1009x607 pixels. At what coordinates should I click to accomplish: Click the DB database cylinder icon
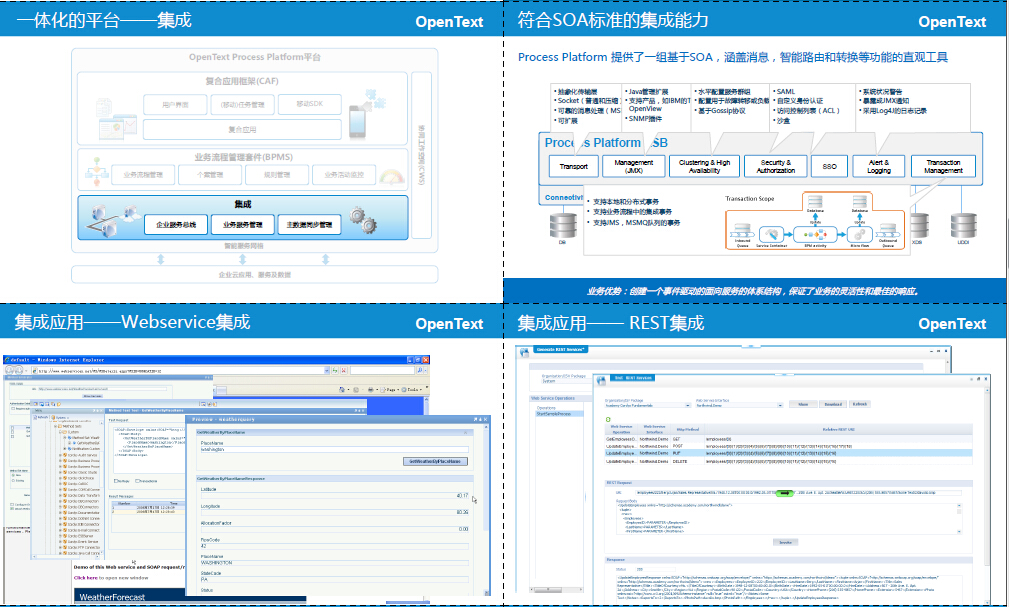tap(563, 226)
